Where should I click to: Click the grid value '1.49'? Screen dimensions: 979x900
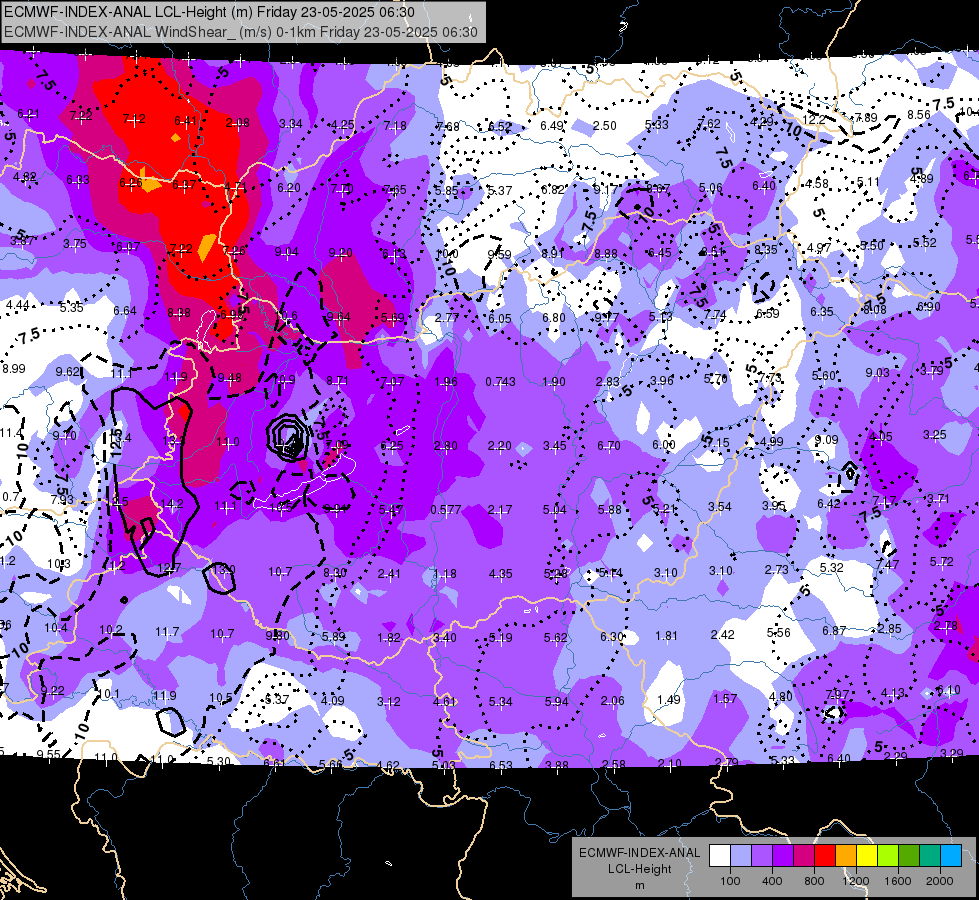669,700
